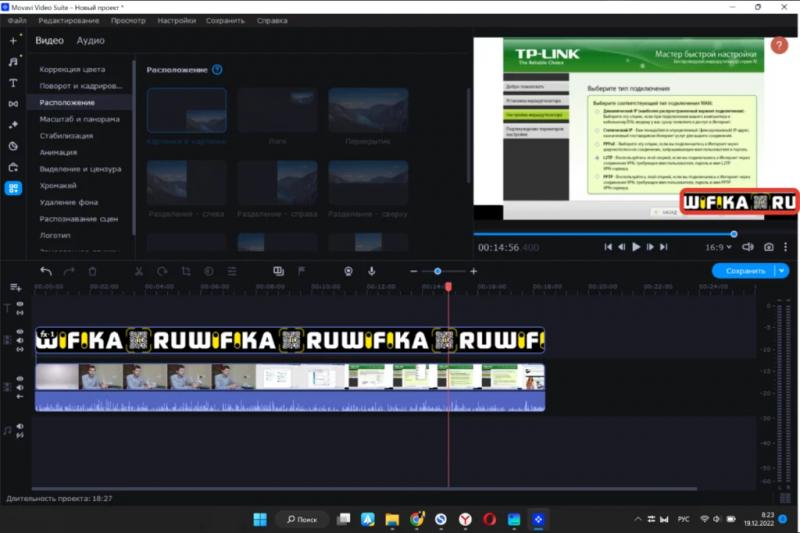Select Хромакей in the tools list
This screenshot has height=533, width=800.
click(58, 185)
